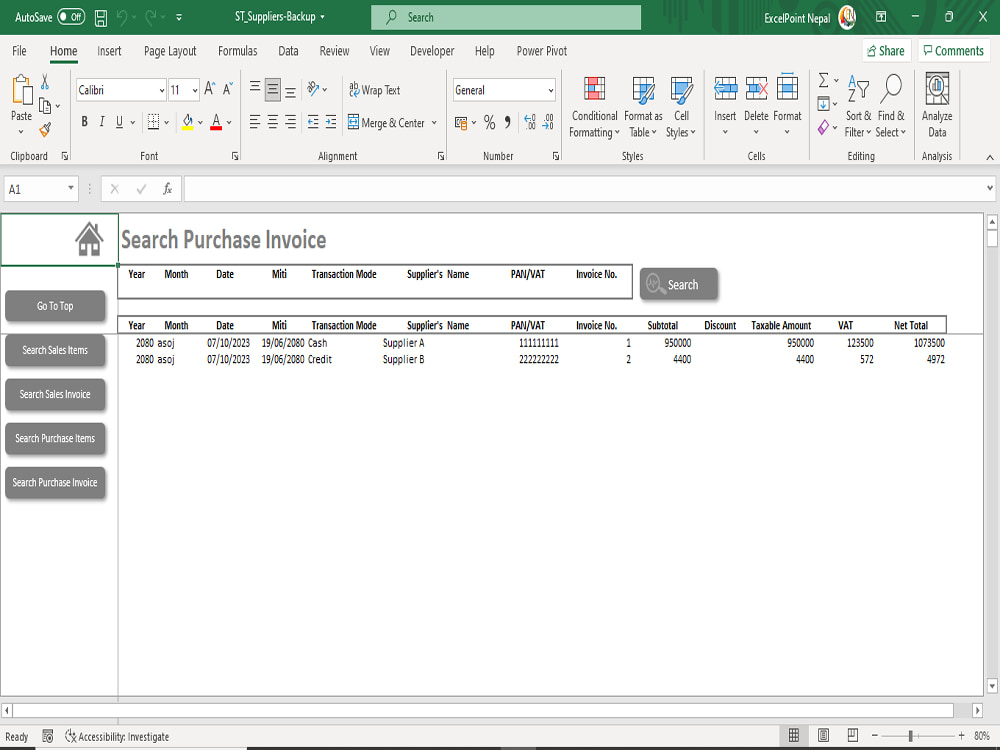Click Zoom Out minus icon
The width and height of the screenshot is (1000, 750).
point(875,736)
